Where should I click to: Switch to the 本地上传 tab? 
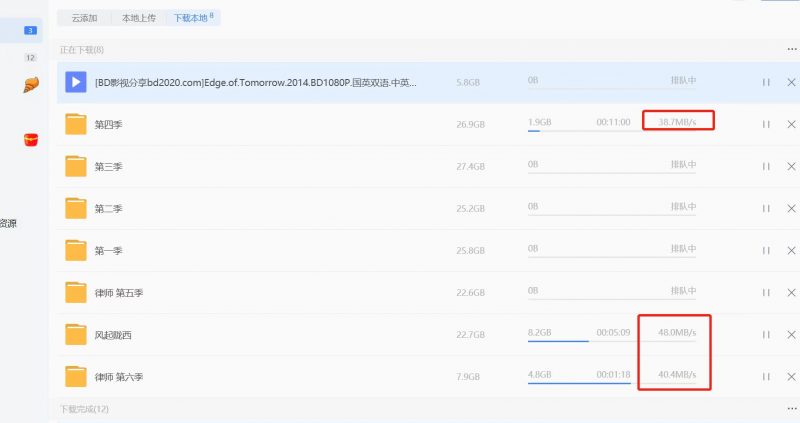point(139,18)
